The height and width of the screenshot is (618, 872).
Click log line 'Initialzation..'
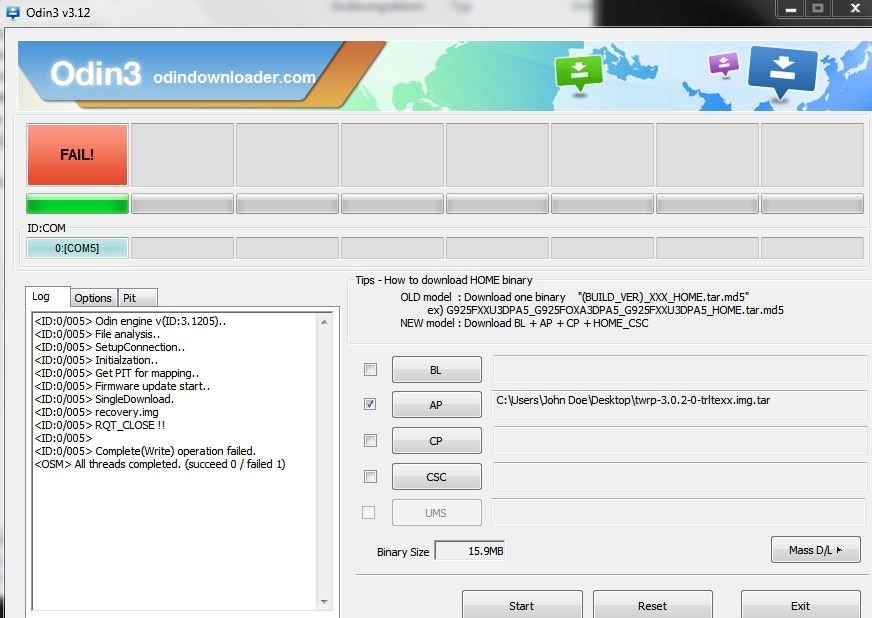coord(96,360)
